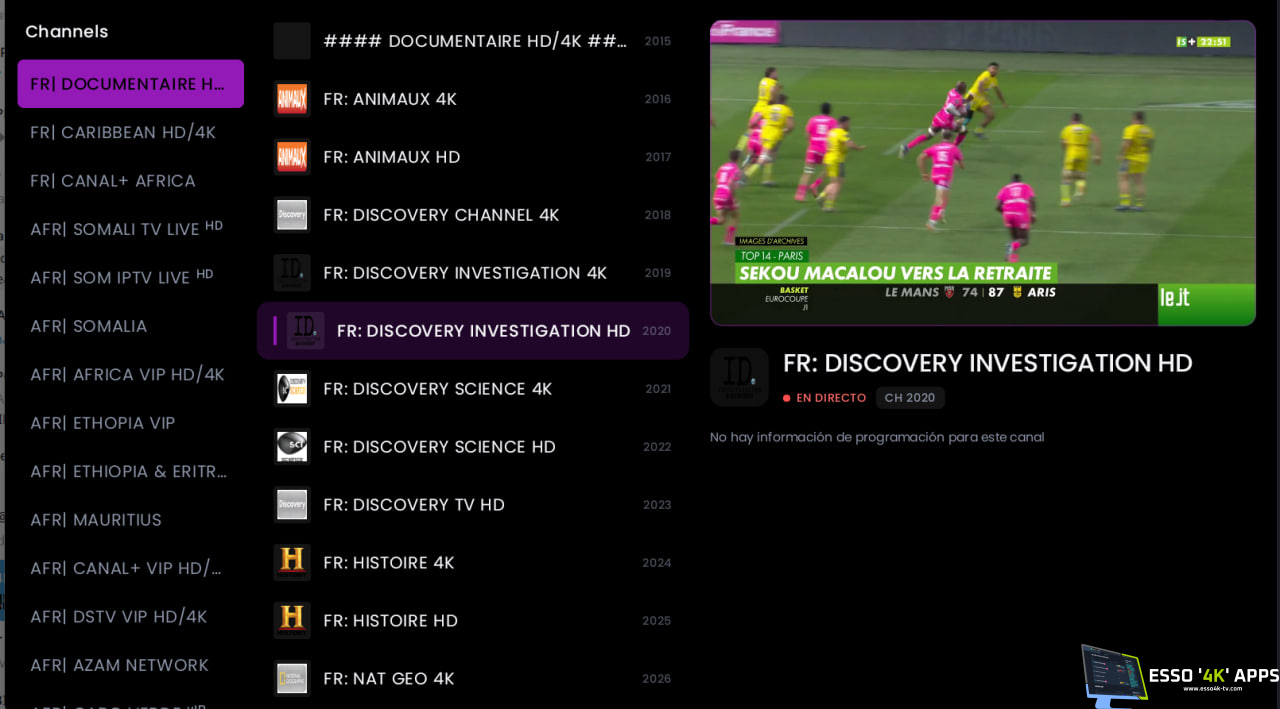Click the Discovery logo beside DISCOVERY CHANNEL 4K

pos(292,215)
